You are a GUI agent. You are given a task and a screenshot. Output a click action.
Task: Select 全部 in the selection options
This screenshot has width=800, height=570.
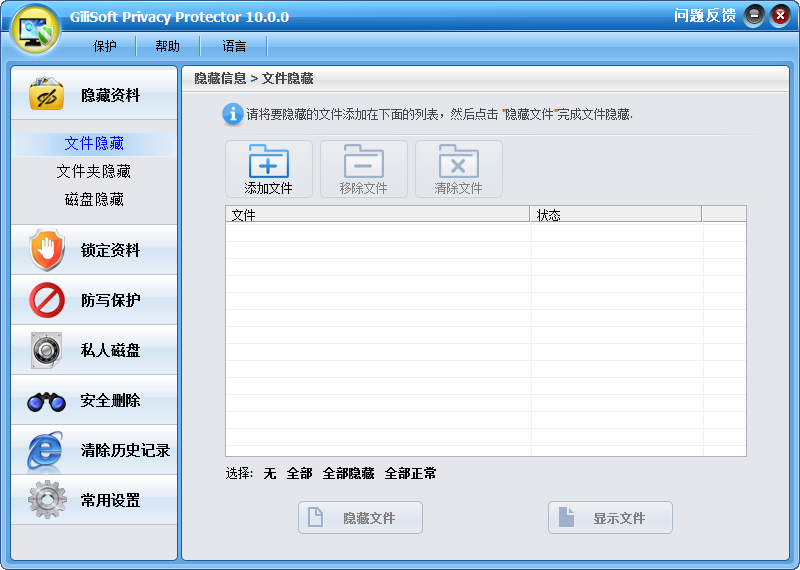299,474
